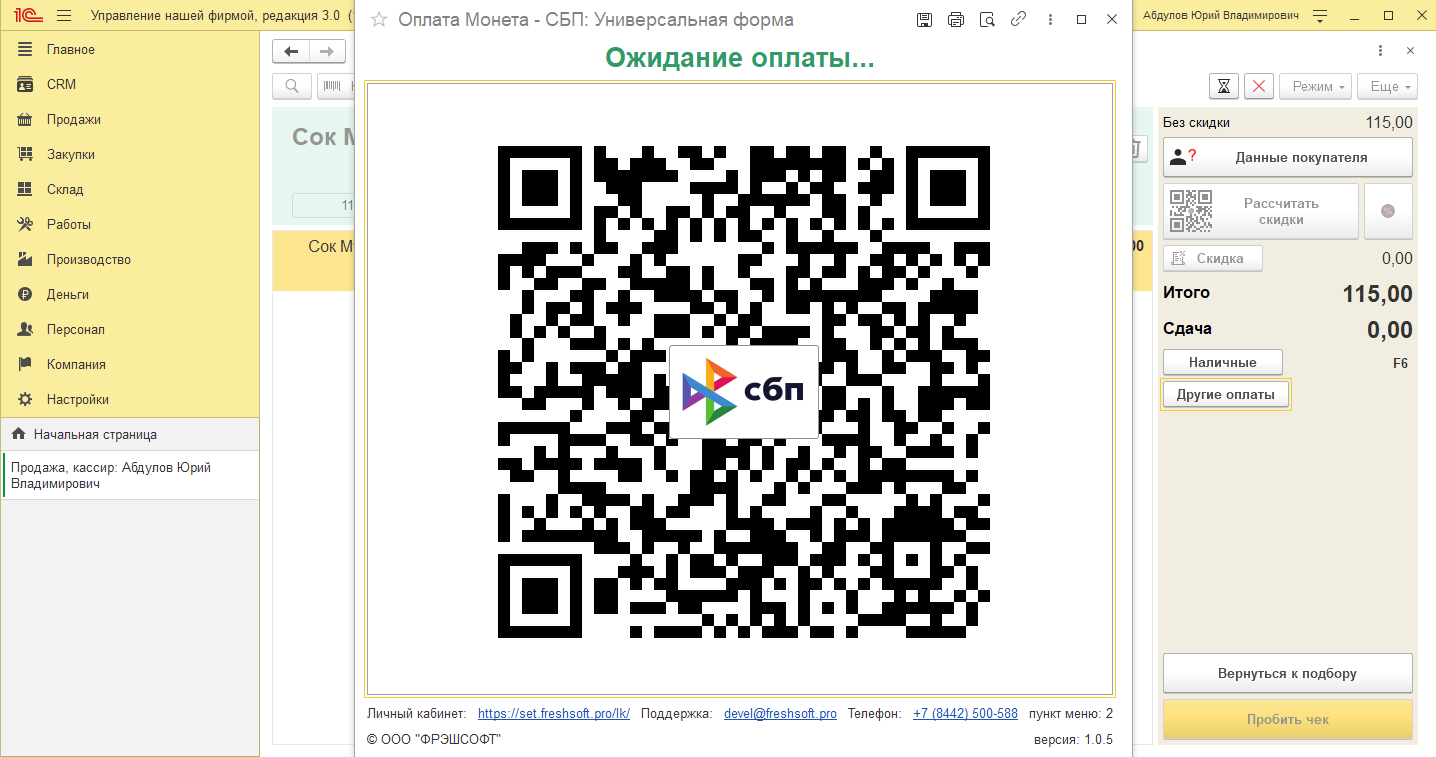Open the Настройки section

130,399
